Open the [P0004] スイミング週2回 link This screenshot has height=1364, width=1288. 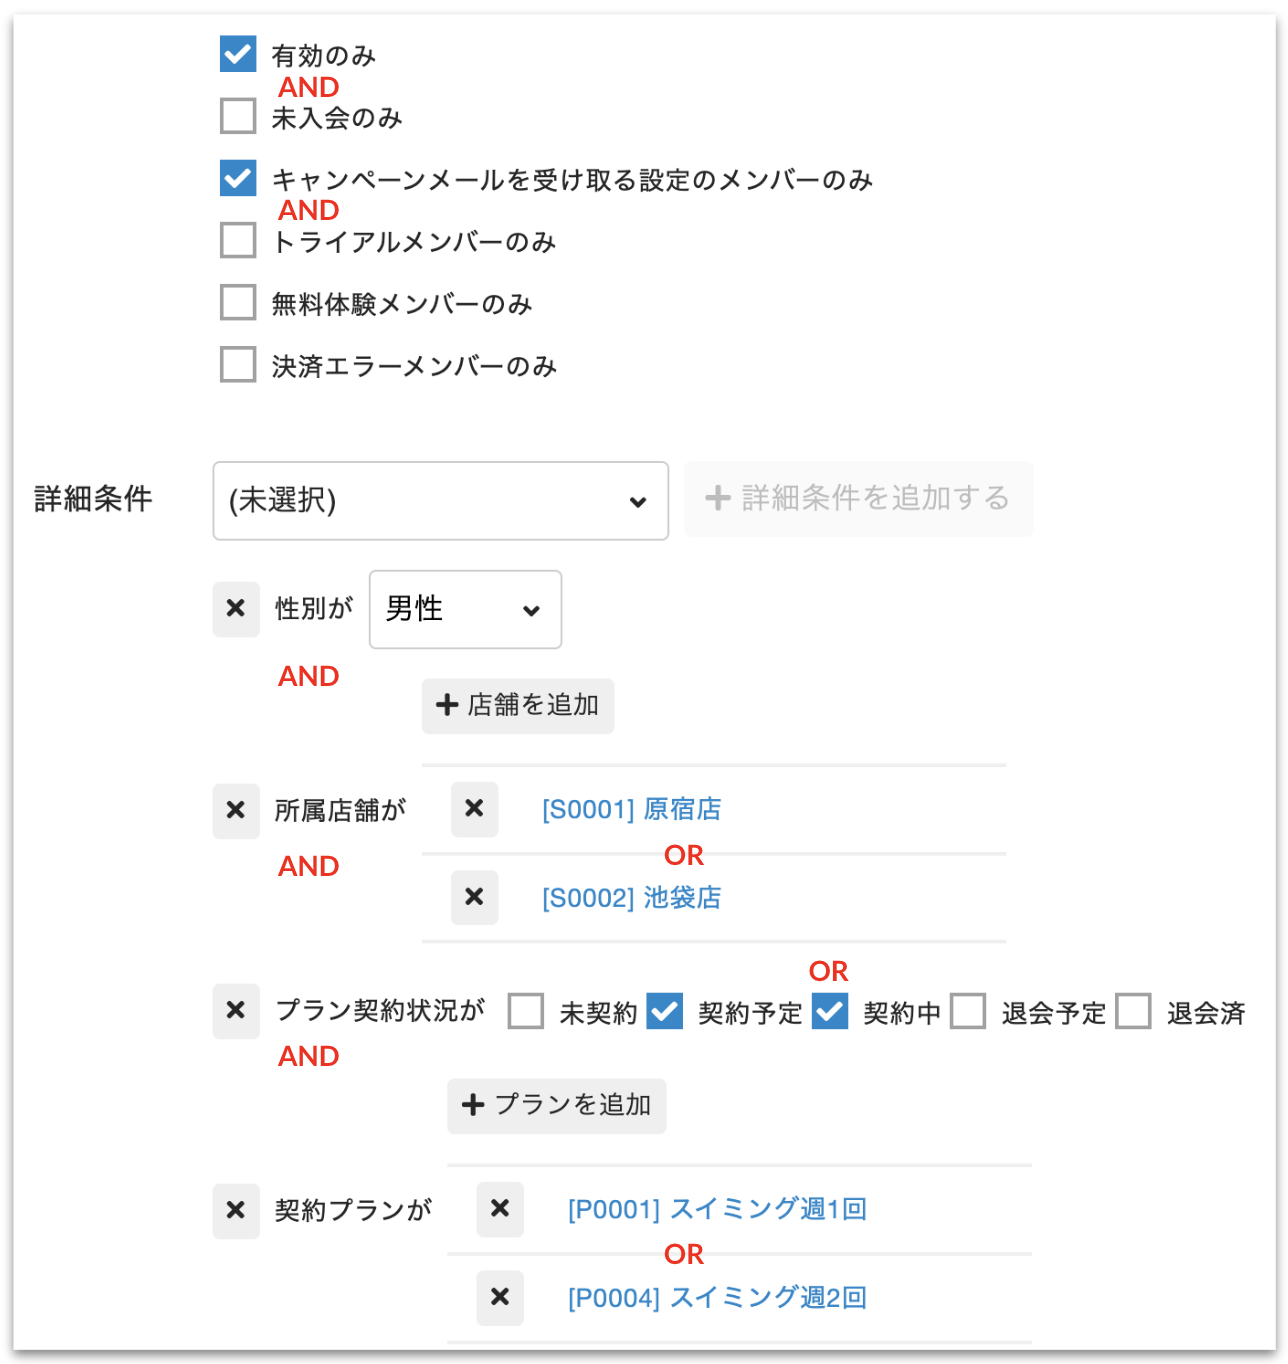[x=715, y=1297]
